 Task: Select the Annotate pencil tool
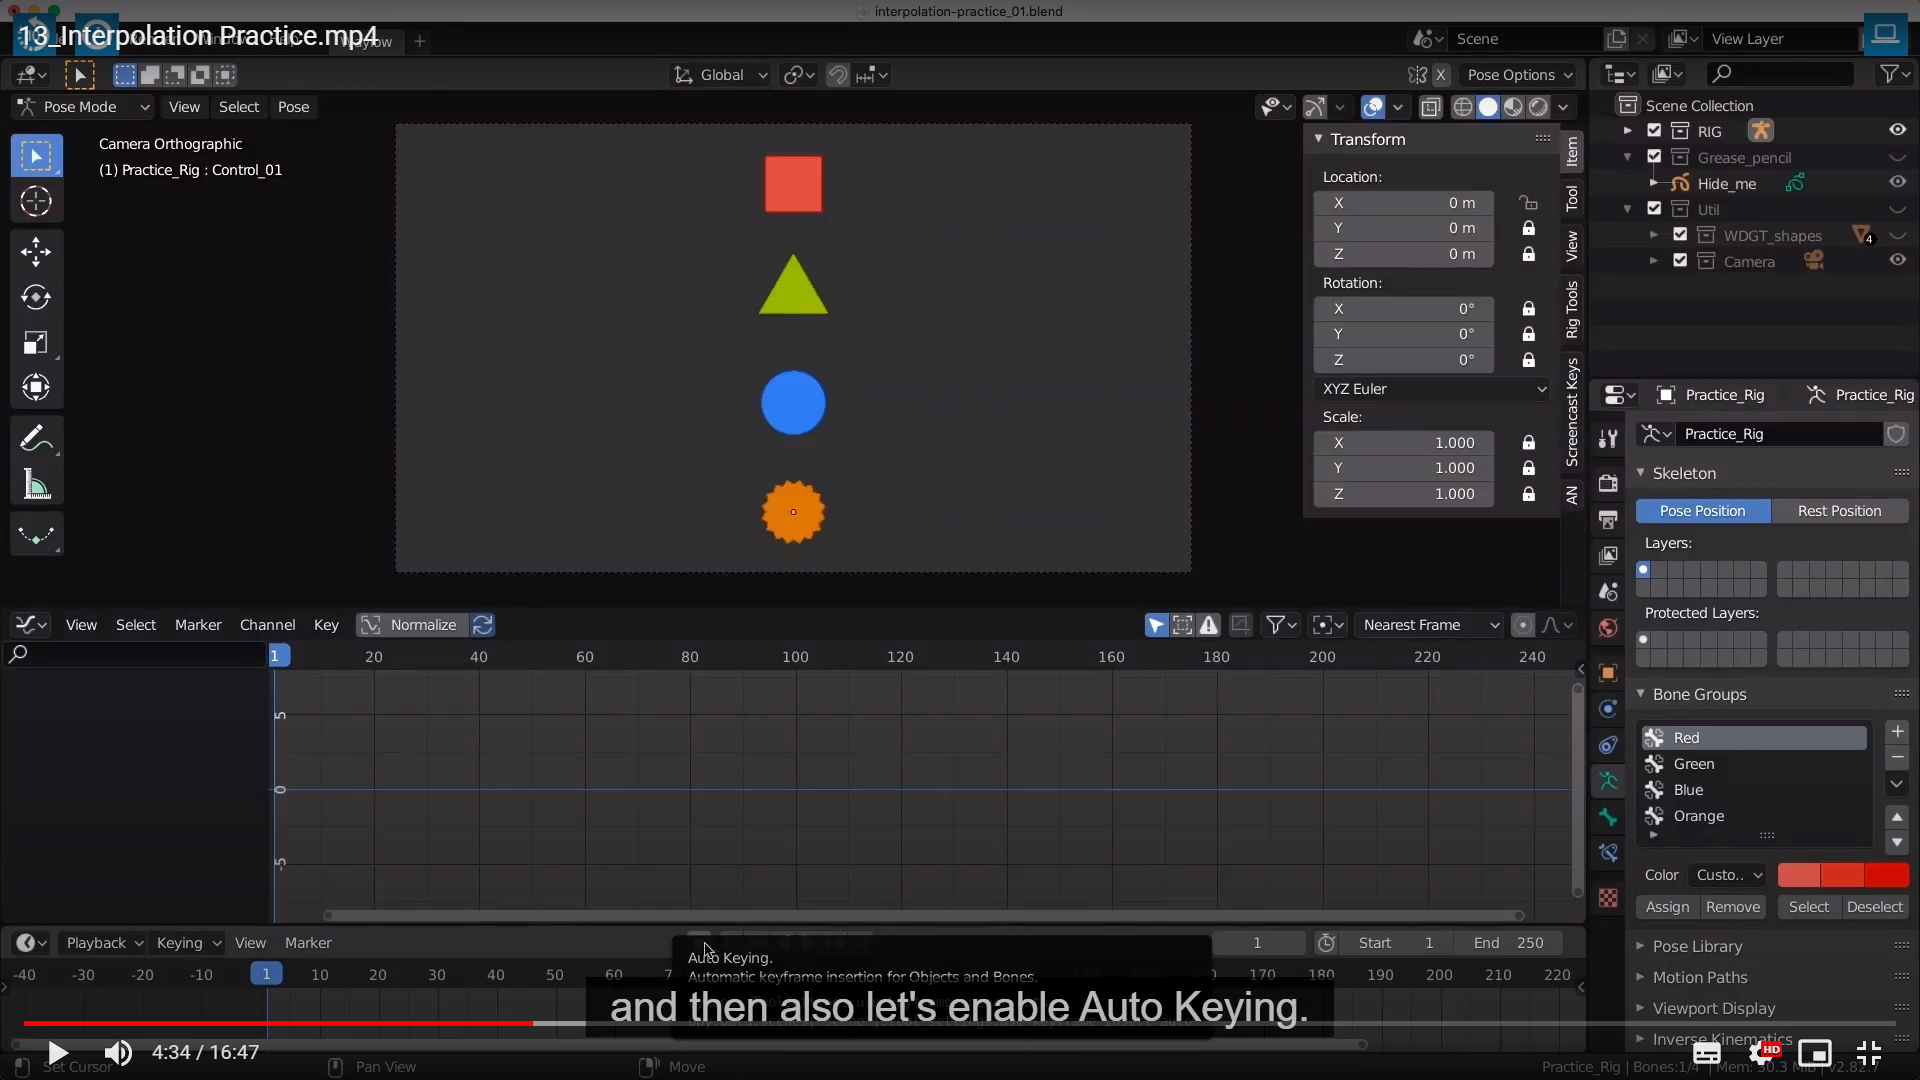(x=36, y=438)
